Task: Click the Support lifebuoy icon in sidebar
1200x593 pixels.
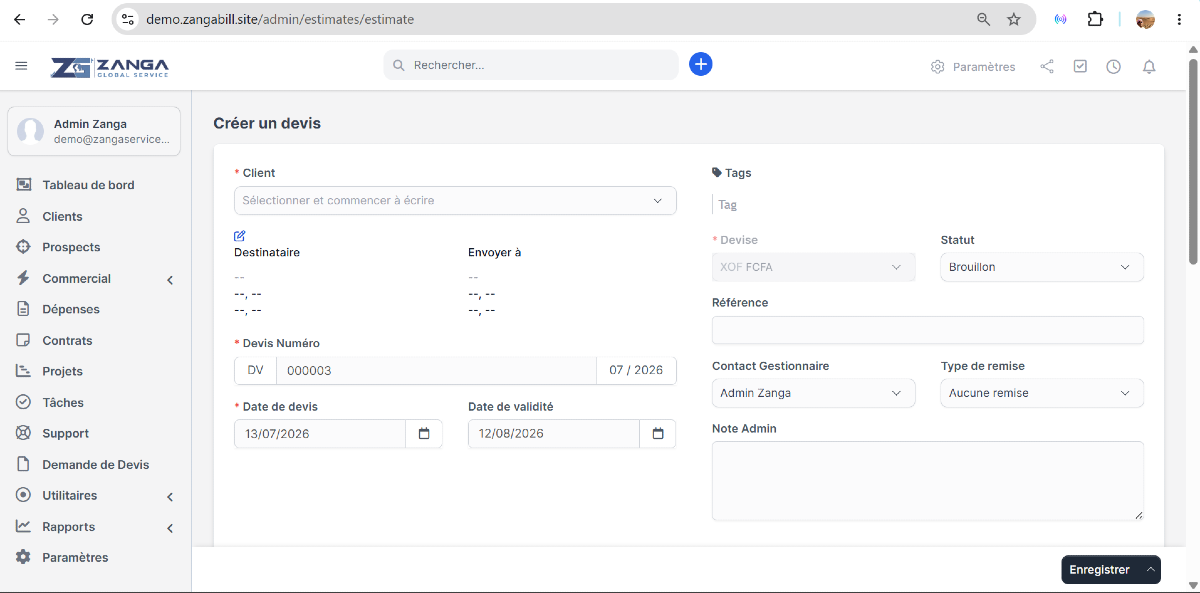Action: tap(23, 433)
